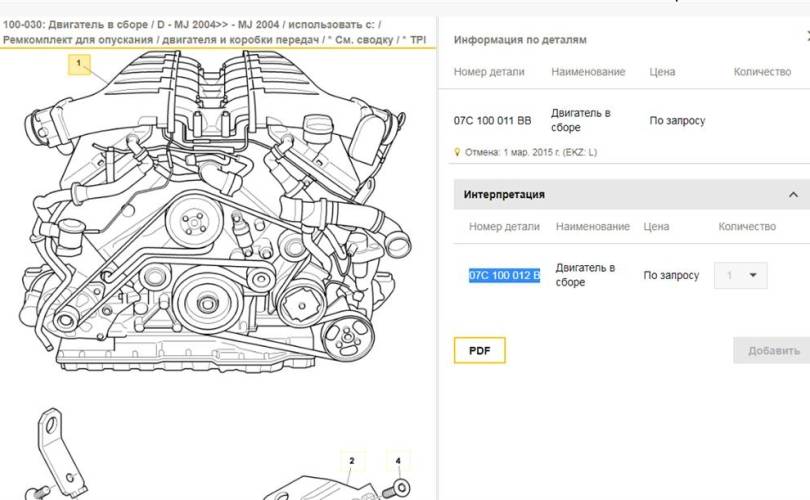Select the highlighted part number 07C 100 012 B
810x500 pixels.
point(504,275)
